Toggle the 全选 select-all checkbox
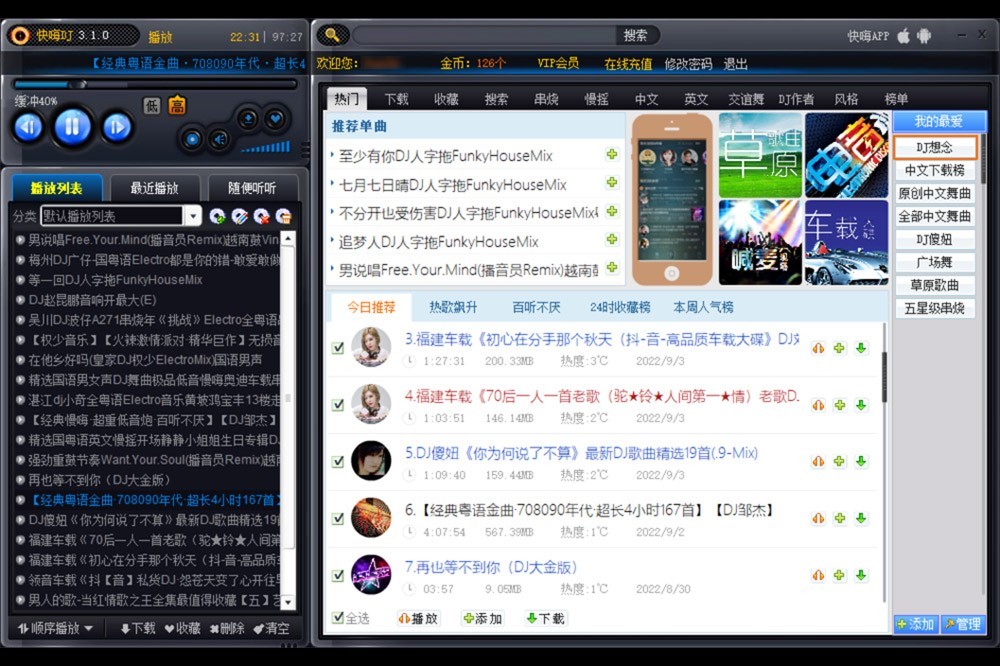1000x666 pixels. tap(338, 618)
